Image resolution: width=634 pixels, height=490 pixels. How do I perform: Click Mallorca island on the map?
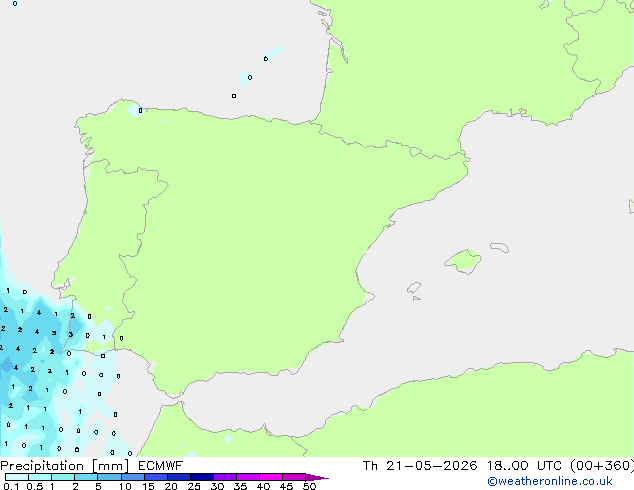[x=464, y=261]
